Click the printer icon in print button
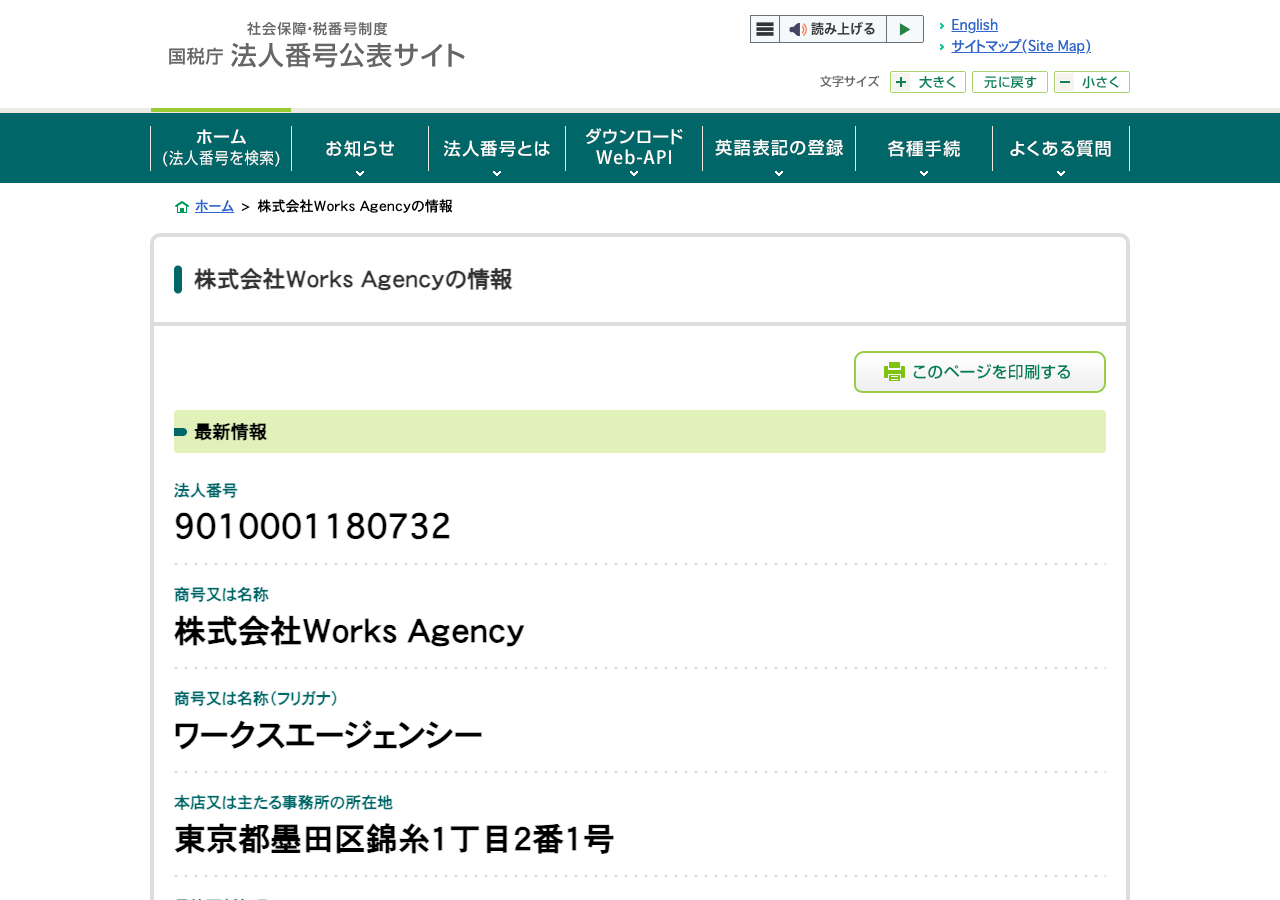Screen dimensions: 1280x900 pos(894,372)
